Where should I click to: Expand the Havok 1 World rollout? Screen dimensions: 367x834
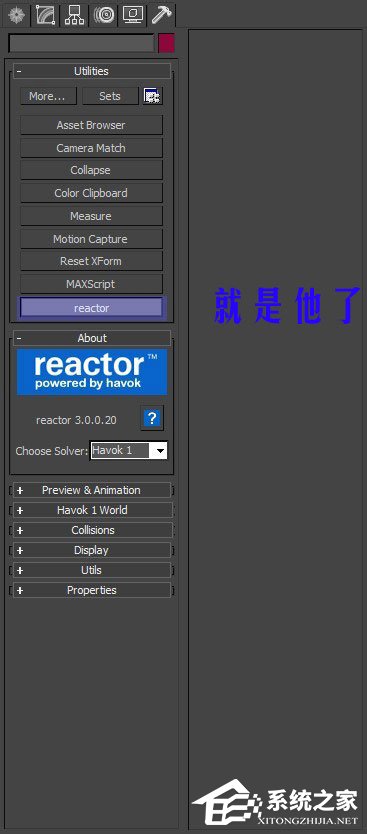91,510
